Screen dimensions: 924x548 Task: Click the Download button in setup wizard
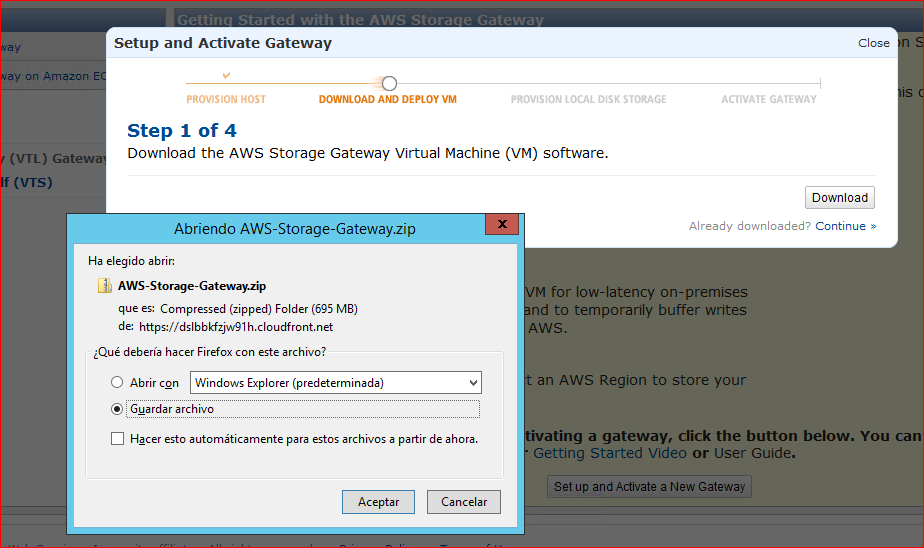pyautogui.click(x=840, y=197)
